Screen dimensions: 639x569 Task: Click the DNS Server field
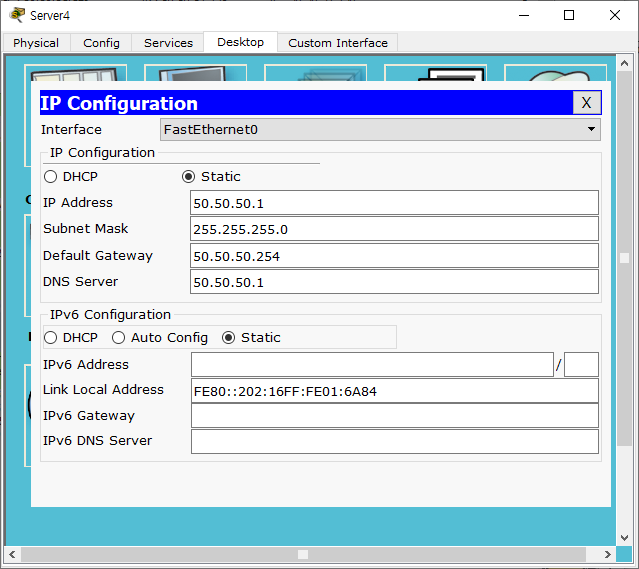[x=394, y=282]
